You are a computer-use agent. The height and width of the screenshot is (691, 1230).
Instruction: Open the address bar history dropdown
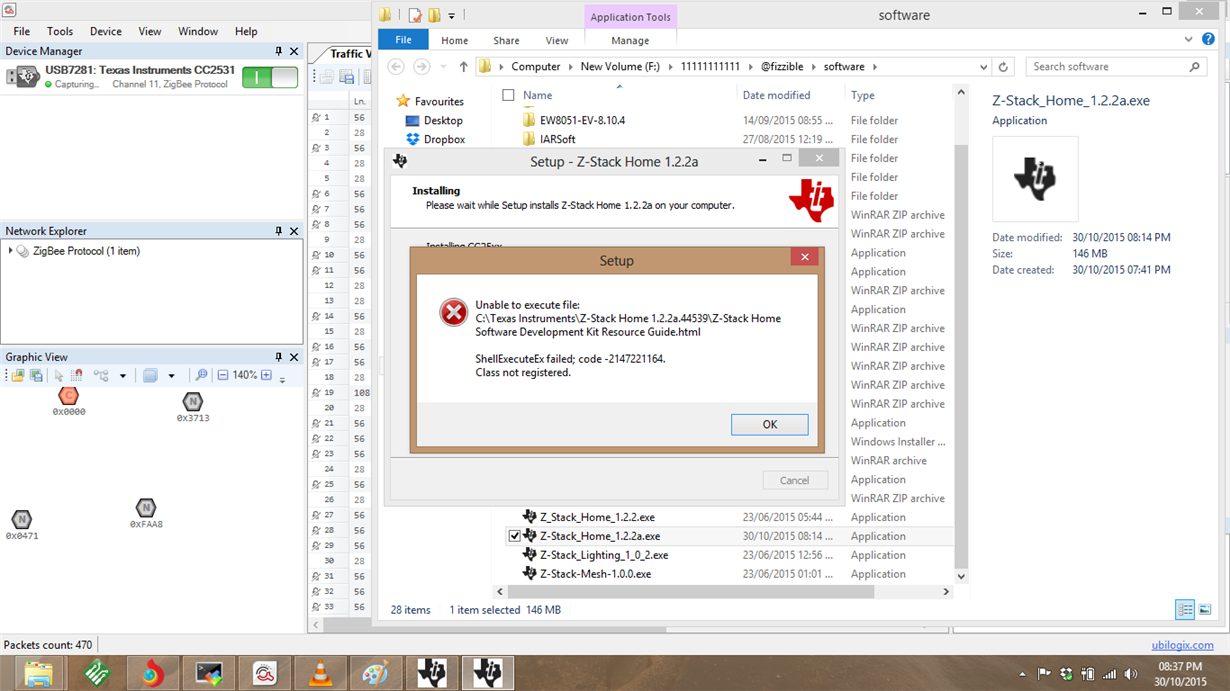984,67
